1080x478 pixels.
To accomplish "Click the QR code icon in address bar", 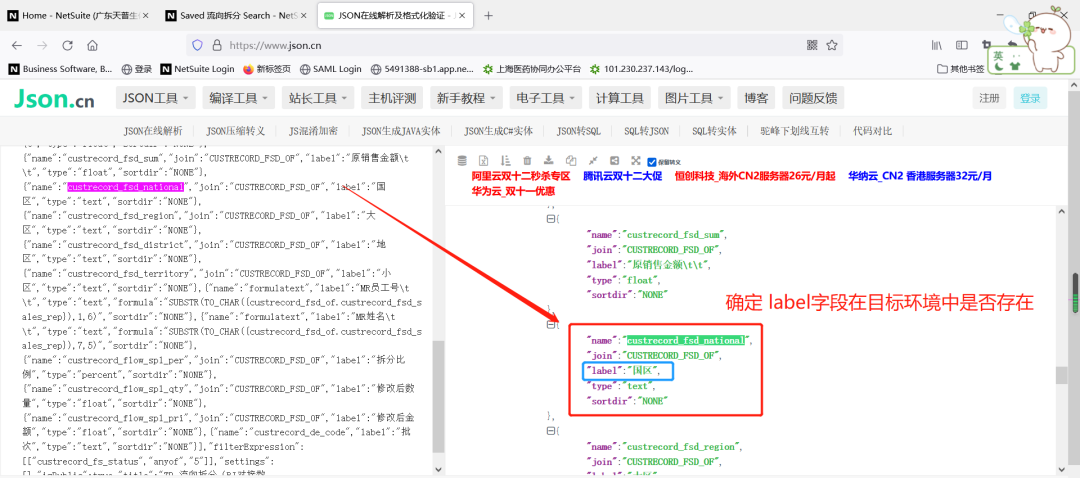I will [x=812, y=45].
